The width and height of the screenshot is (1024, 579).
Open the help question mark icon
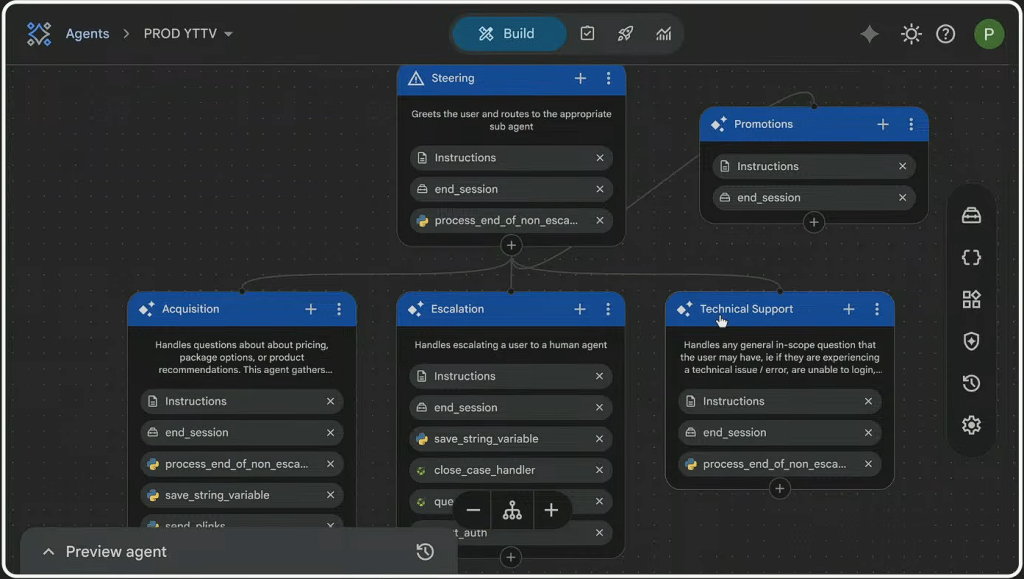[x=945, y=34]
